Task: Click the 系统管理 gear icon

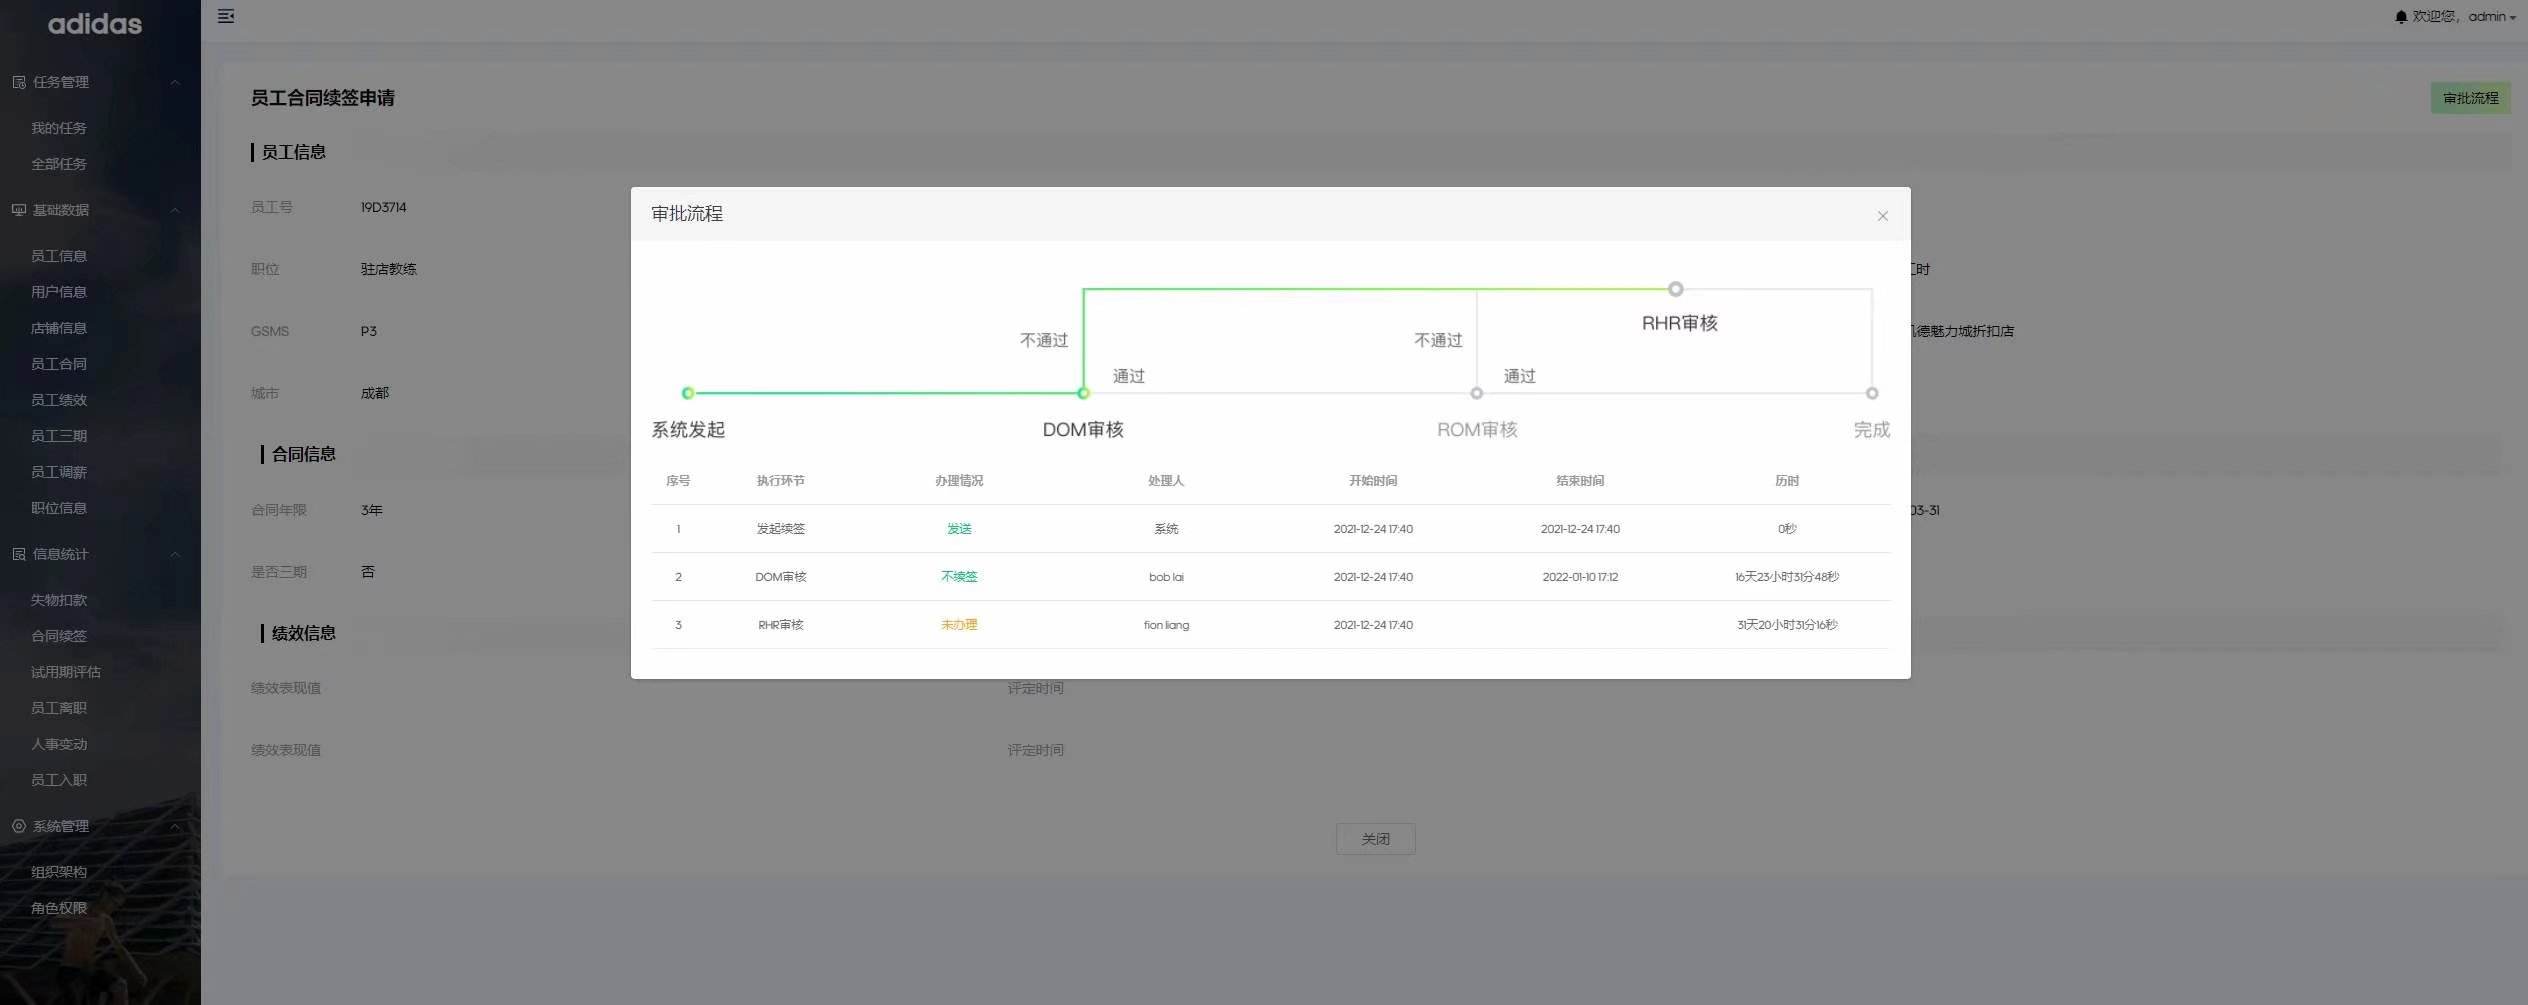Action: tap(19, 826)
